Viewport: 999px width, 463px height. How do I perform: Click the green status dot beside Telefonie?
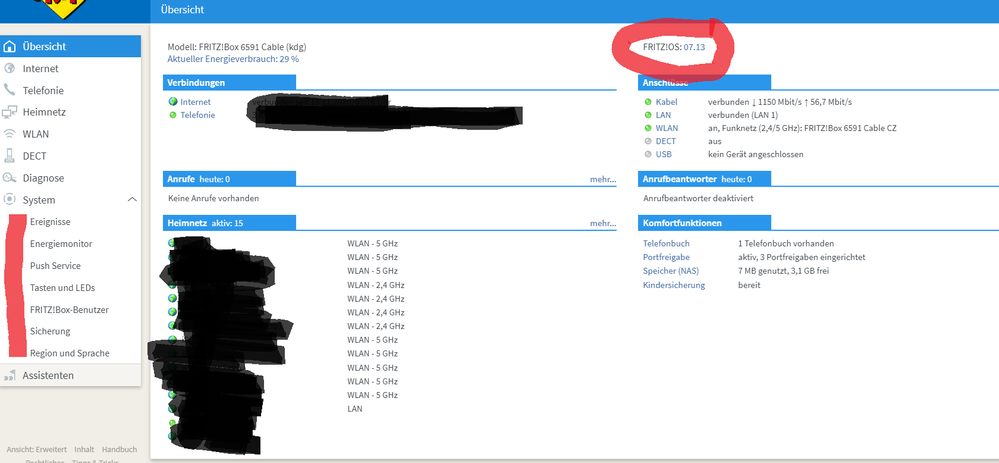click(173, 115)
